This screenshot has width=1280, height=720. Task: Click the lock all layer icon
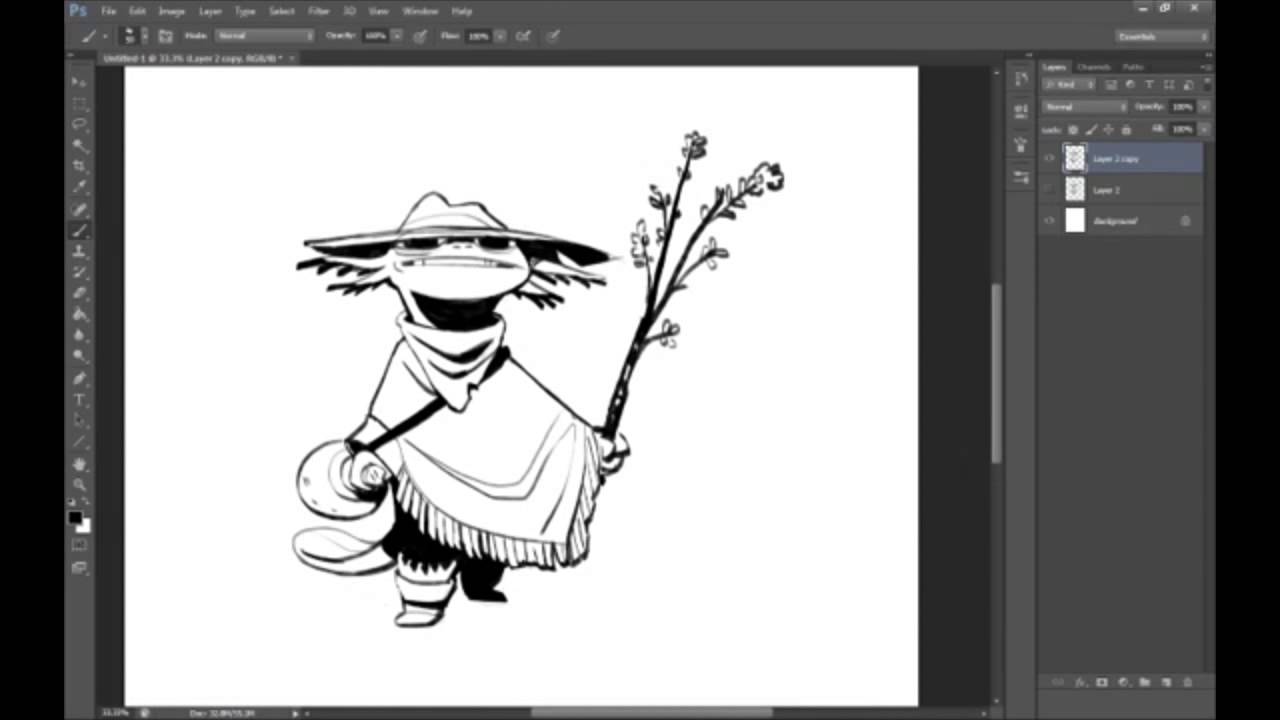(x=1126, y=130)
